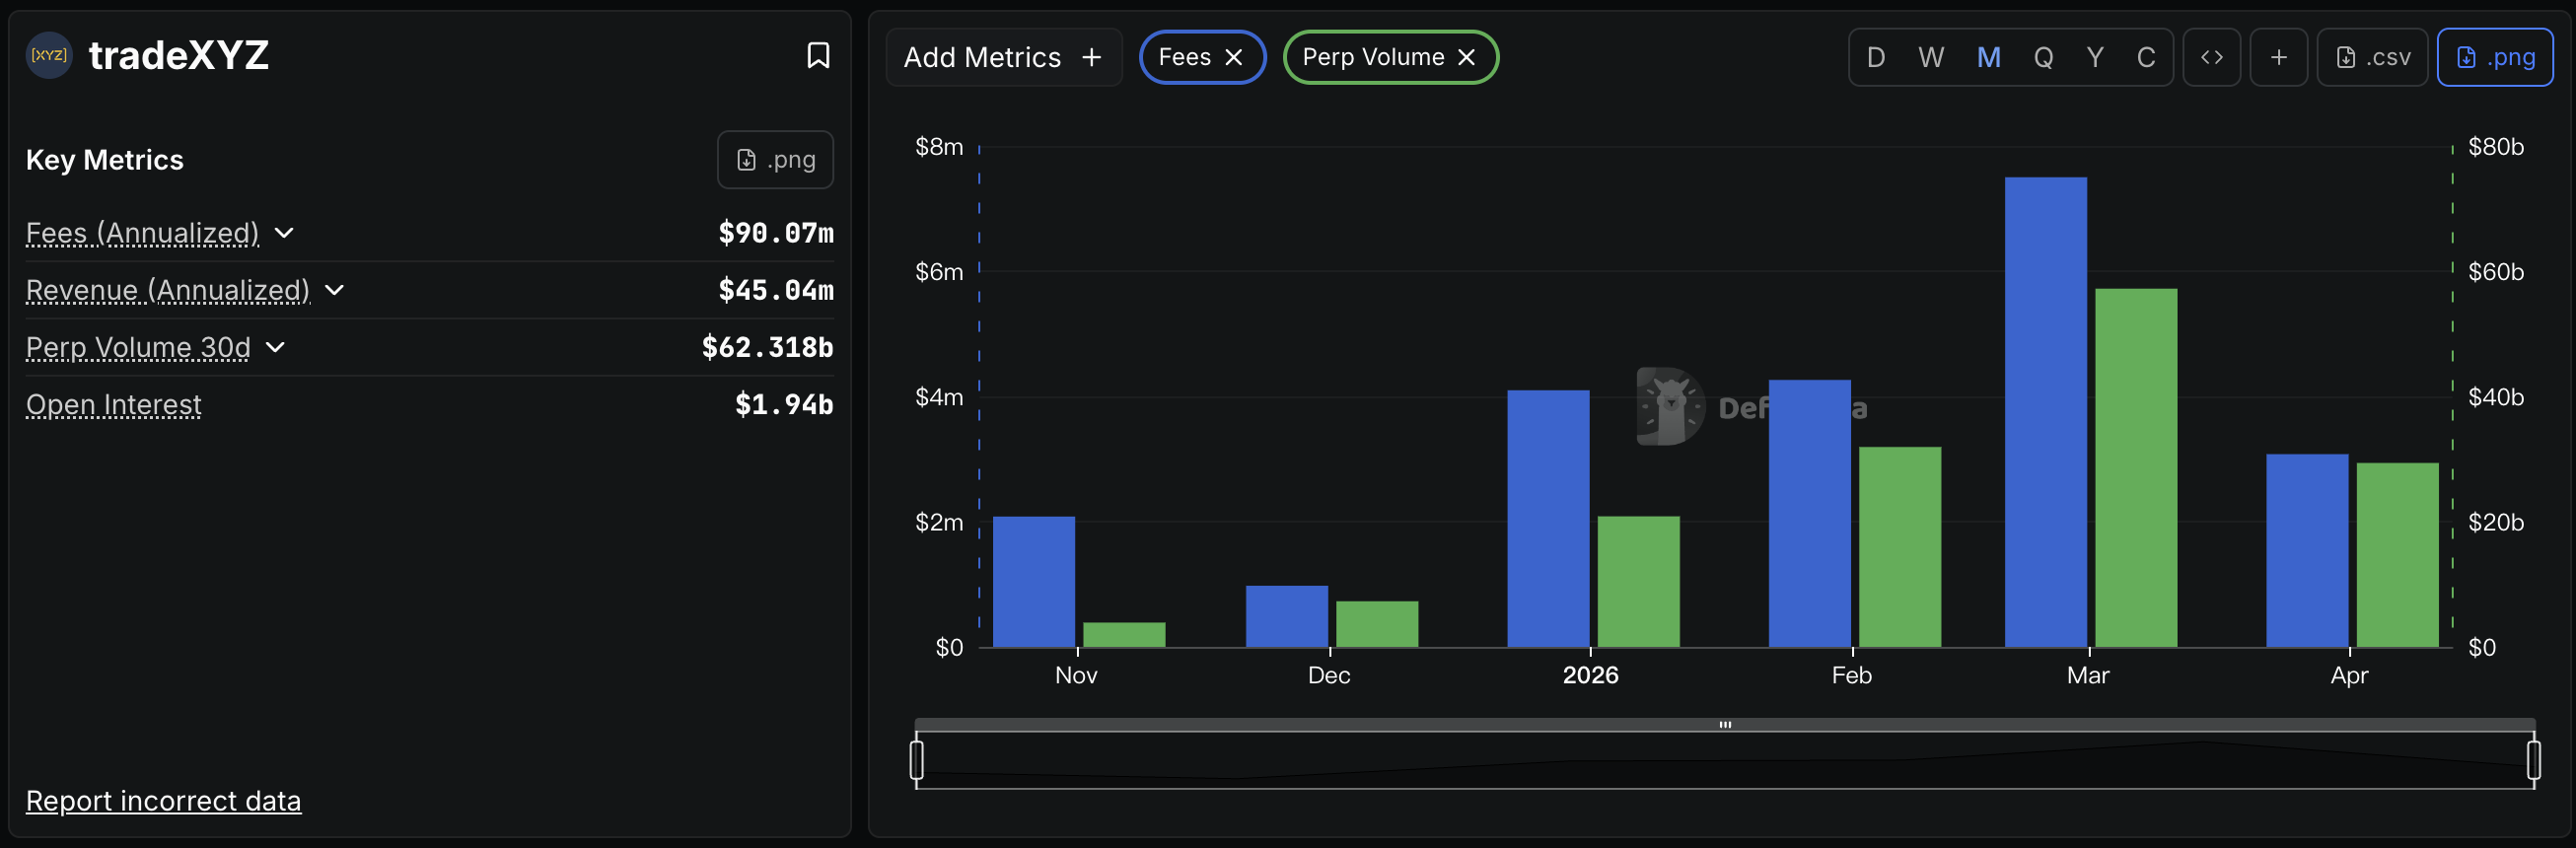
Task: Click the tradeXYZ logo icon
Action: [48, 55]
